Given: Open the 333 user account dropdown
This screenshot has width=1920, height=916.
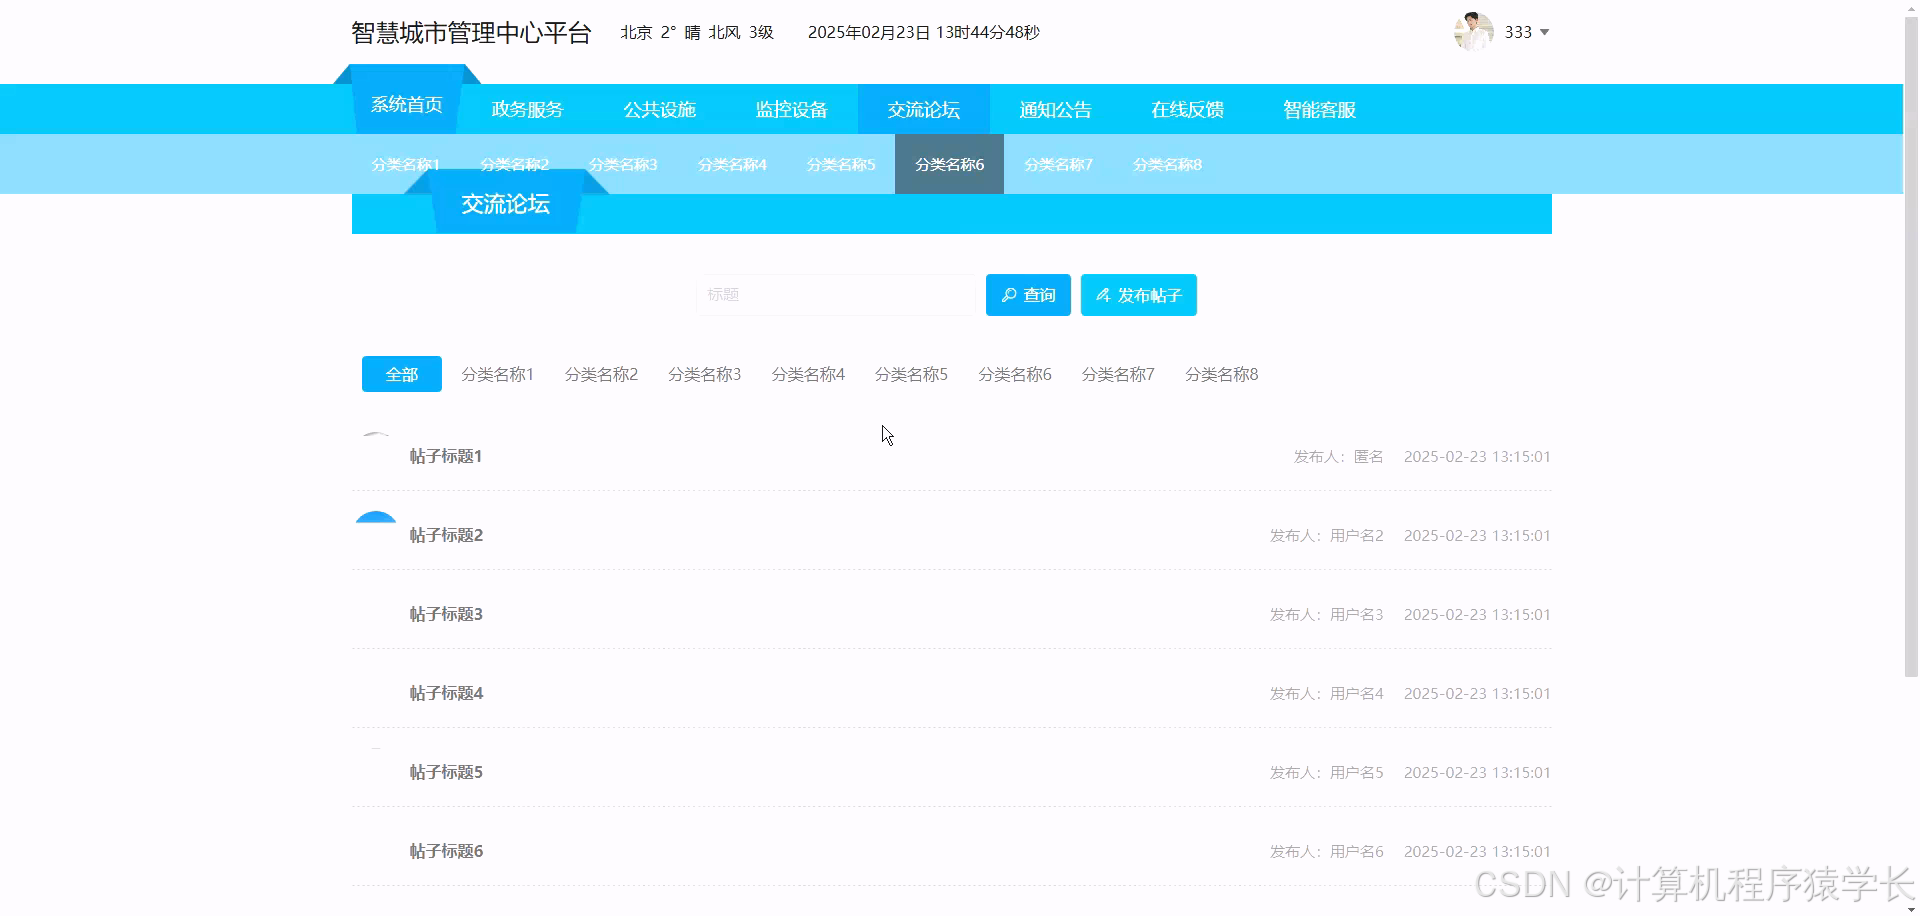Looking at the screenshot, I should pyautogui.click(x=1518, y=31).
